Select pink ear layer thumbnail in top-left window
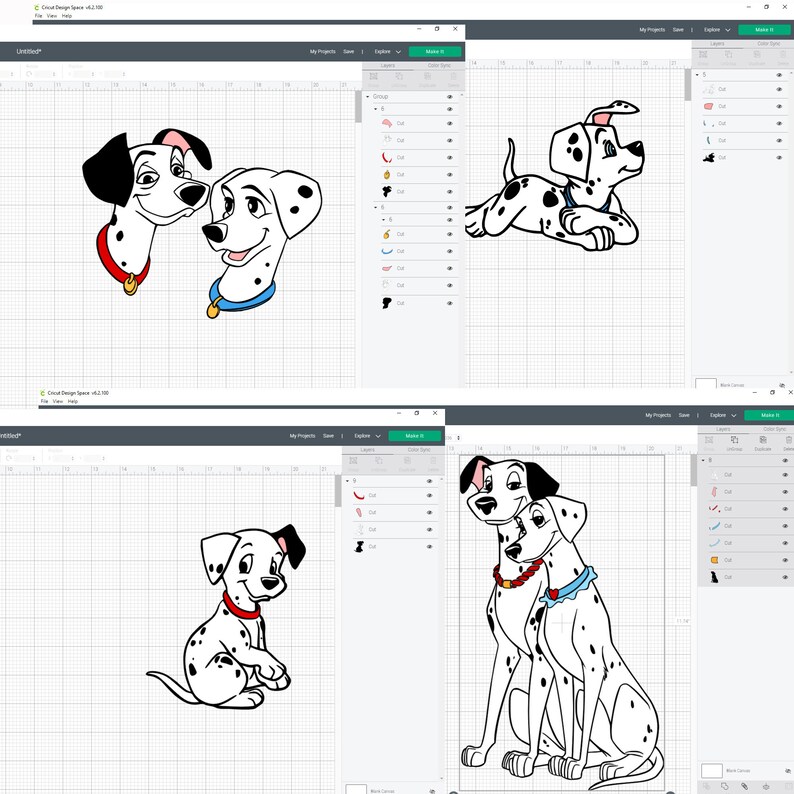Screen dimensions: 794x794 click(x=387, y=123)
